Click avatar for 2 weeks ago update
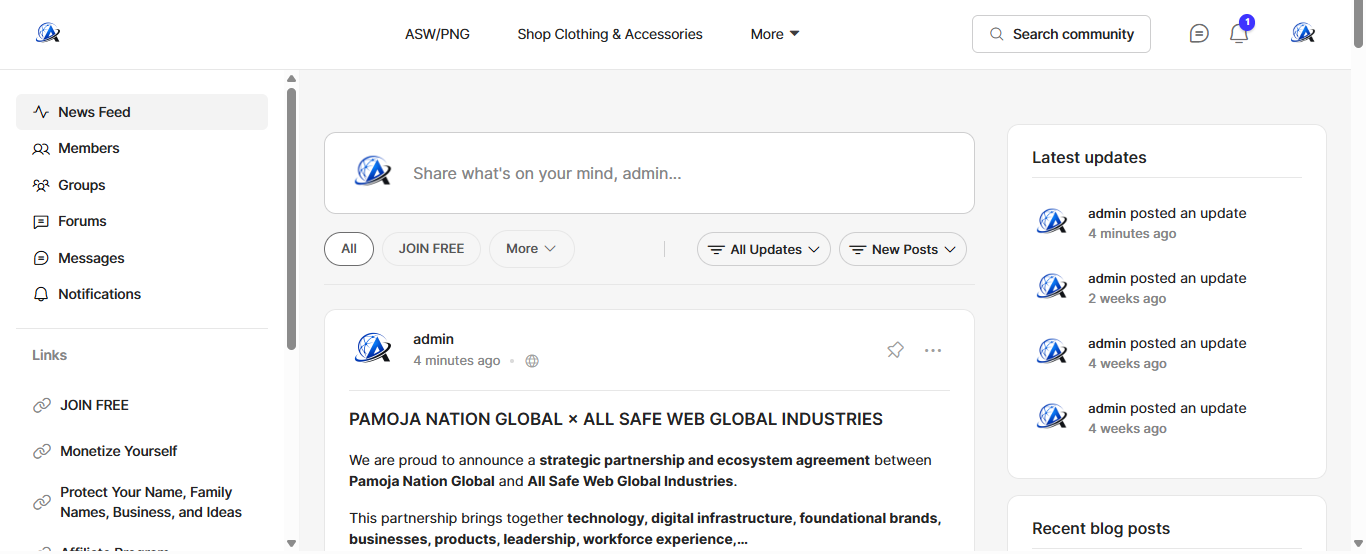 (1052, 287)
